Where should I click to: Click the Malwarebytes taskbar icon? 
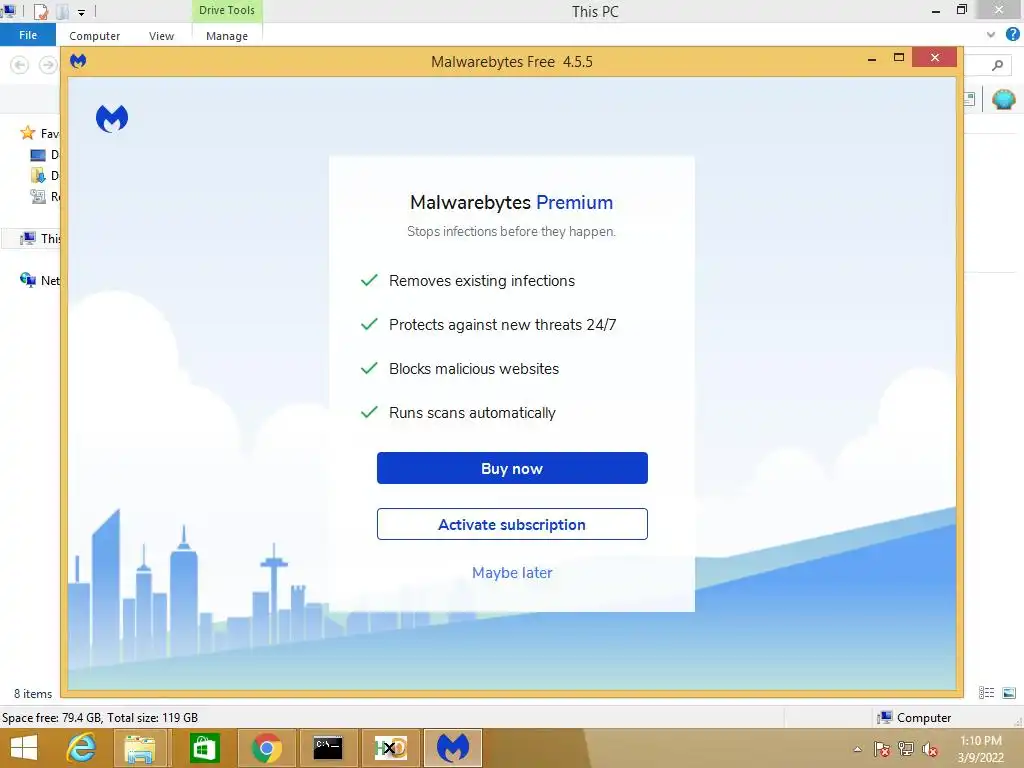click(x=453, y=748)
